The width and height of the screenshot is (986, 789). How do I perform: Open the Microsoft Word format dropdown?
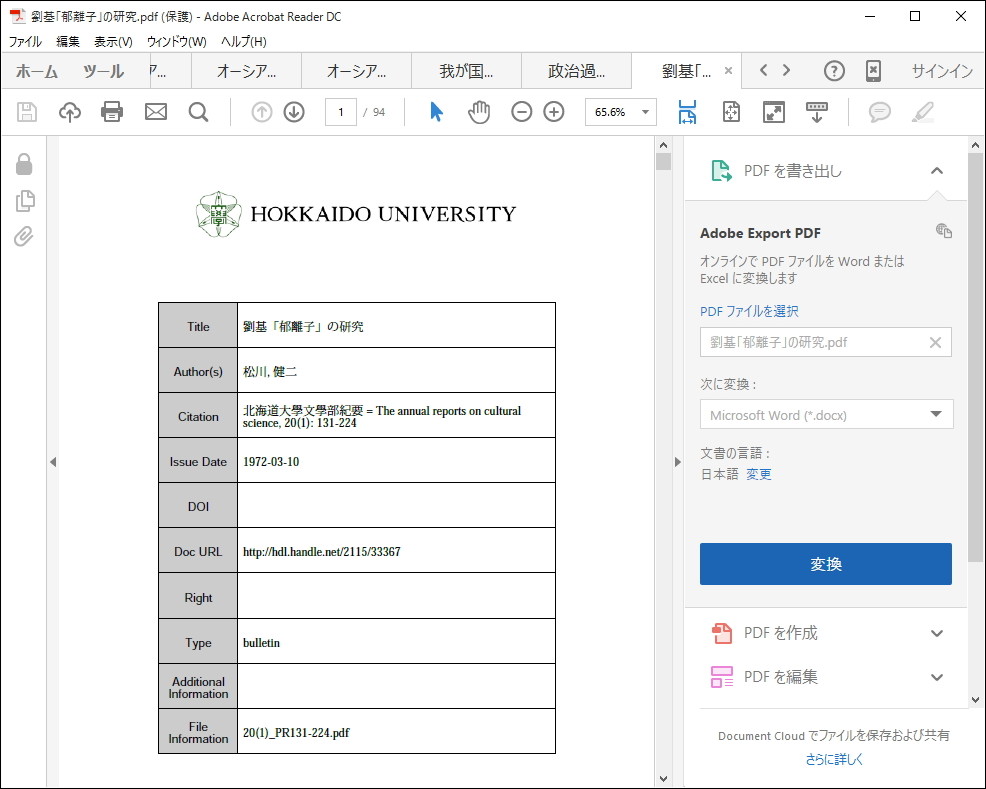click(x=826, y=415)
